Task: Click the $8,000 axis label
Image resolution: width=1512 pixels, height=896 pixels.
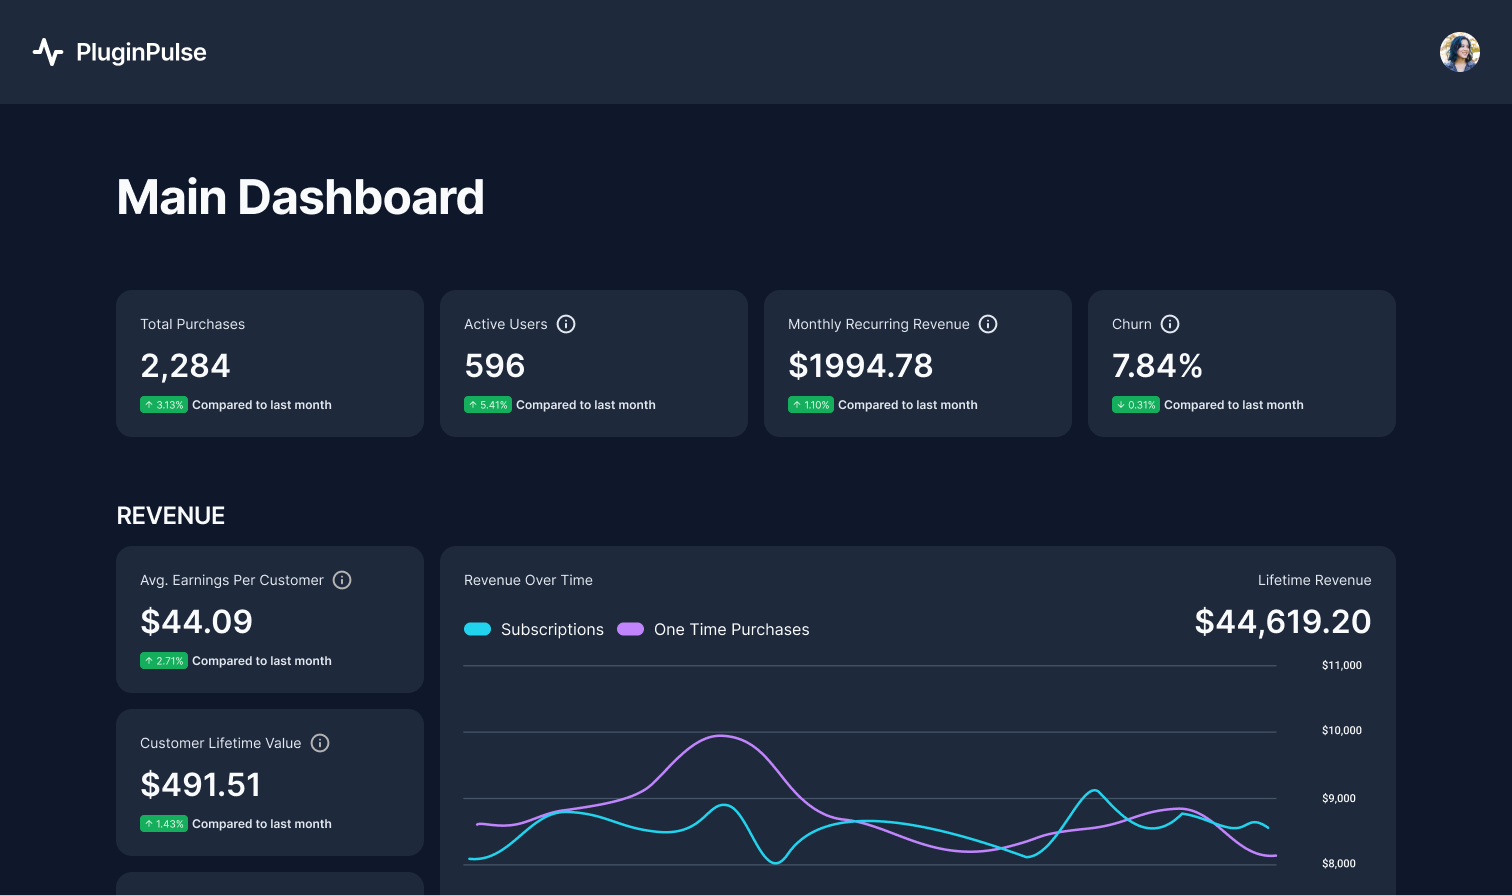Action: (x=1339, y=863)
